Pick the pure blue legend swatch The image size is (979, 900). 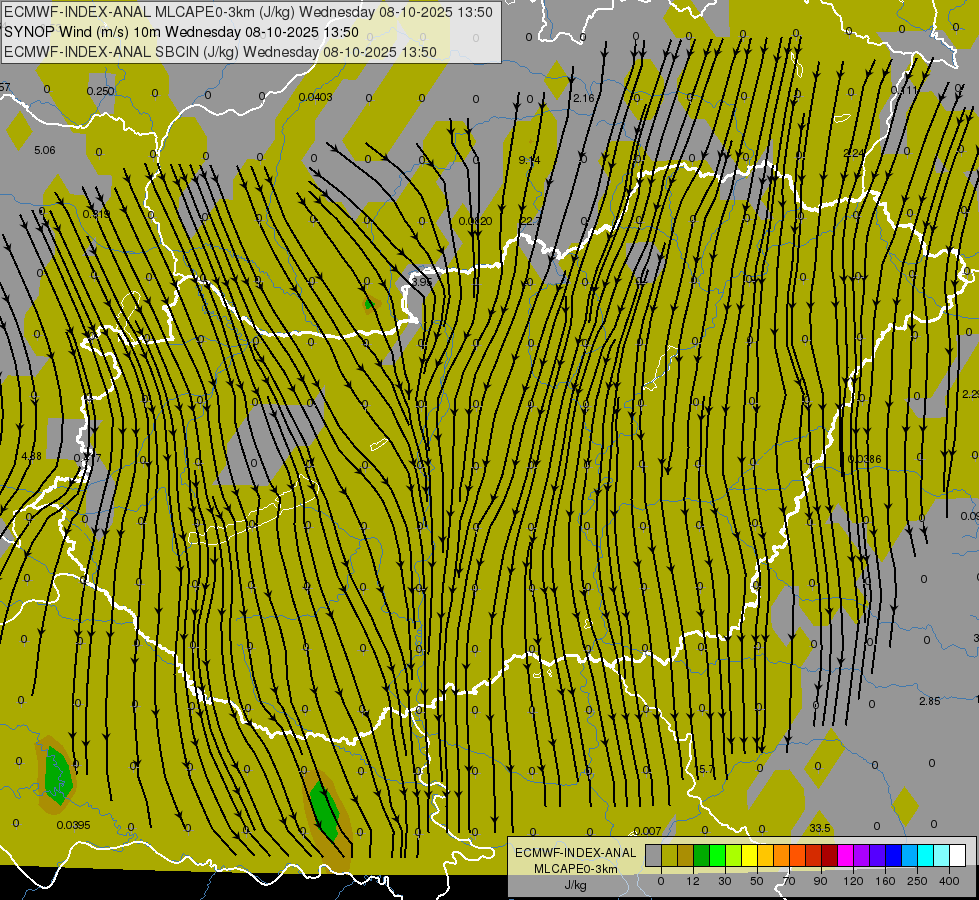coord(893,855)
